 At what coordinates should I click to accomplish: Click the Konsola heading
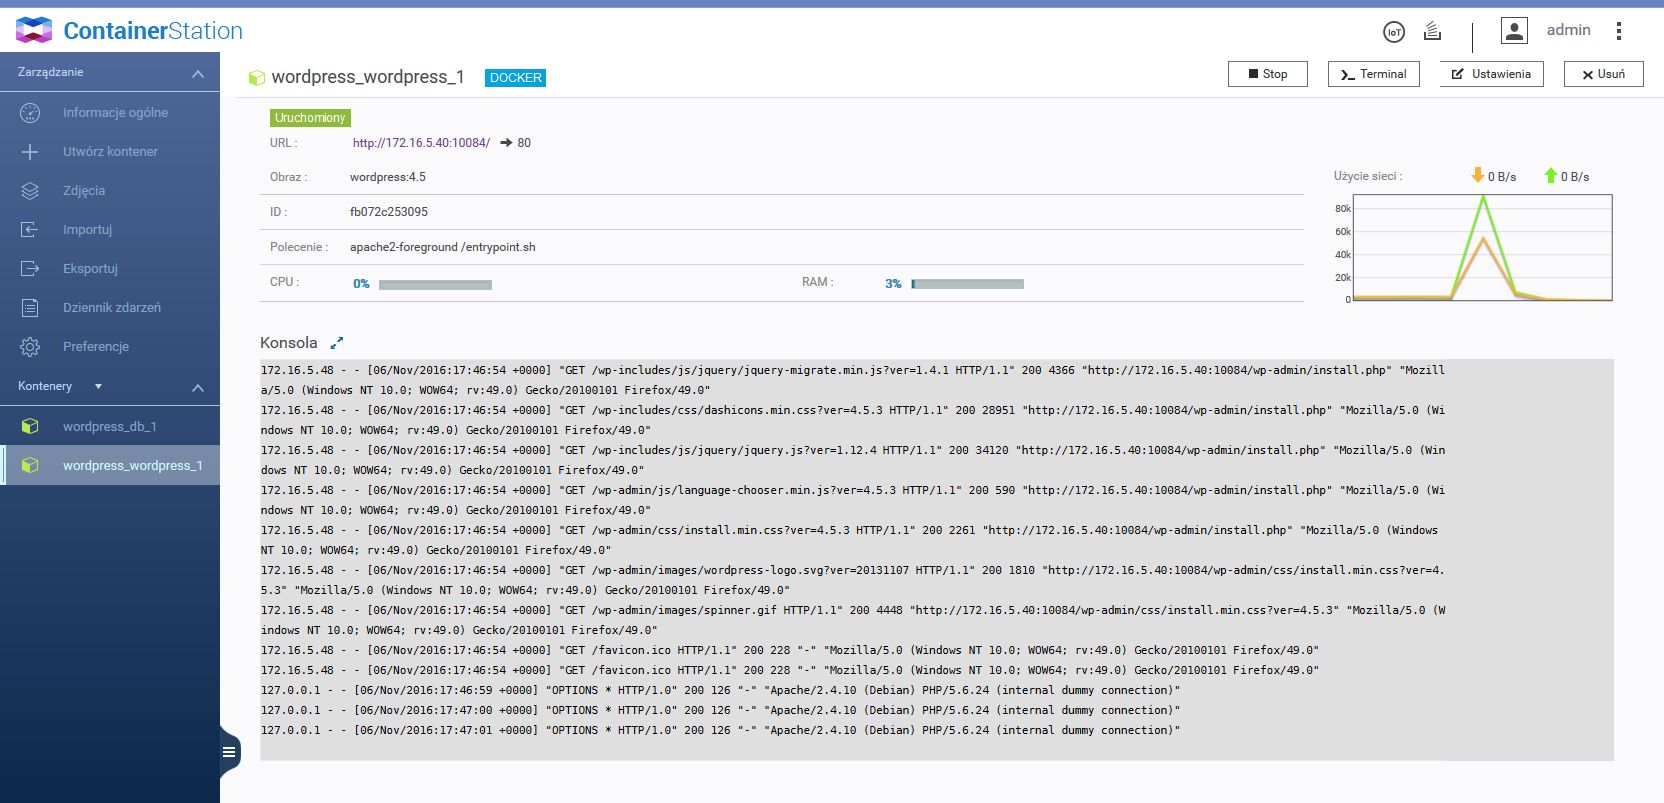tap(289, 343)
